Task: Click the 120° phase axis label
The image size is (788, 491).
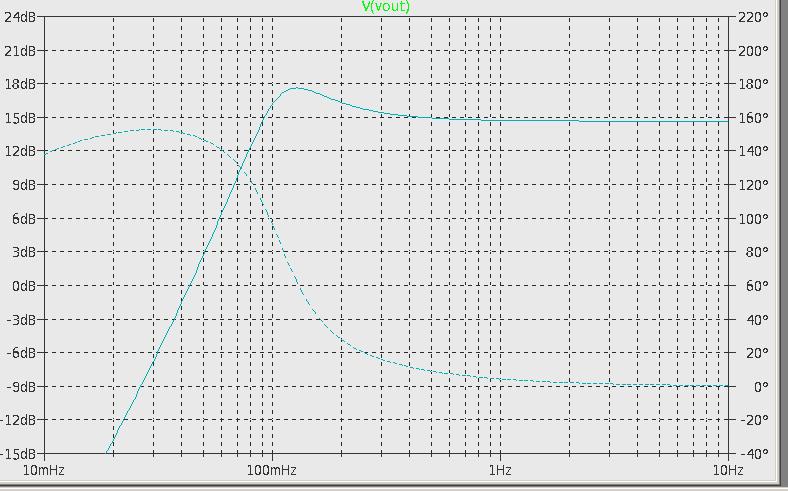Action: pyautogui.click(x=753, y=185)
